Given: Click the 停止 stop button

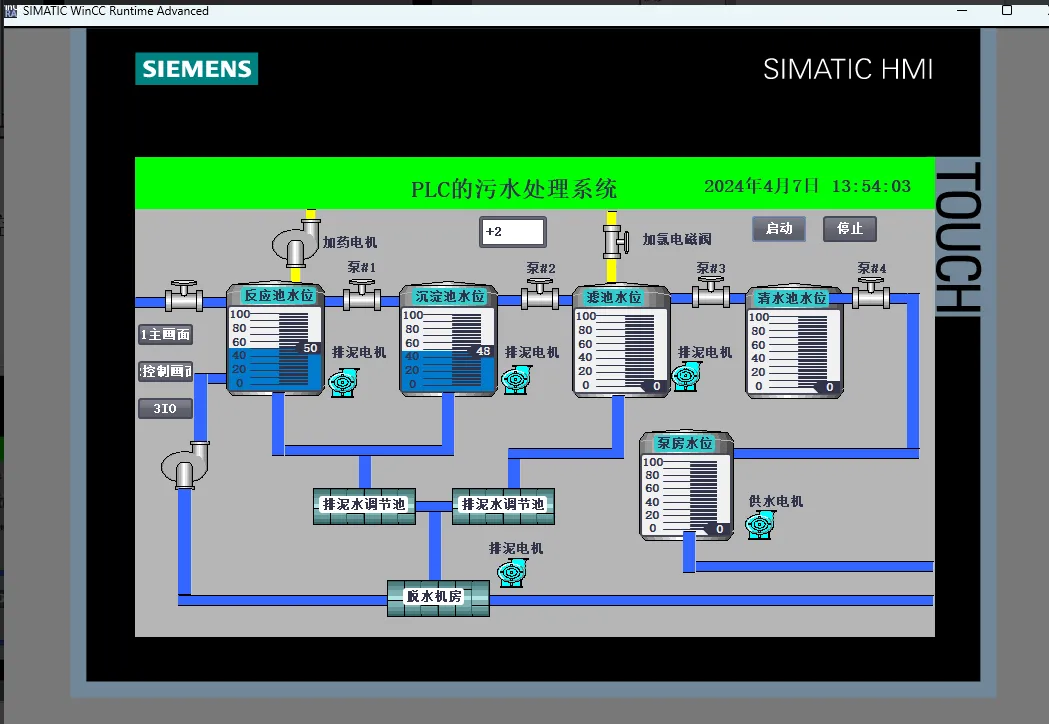Looking at the screenshot, I should [850, 229].
